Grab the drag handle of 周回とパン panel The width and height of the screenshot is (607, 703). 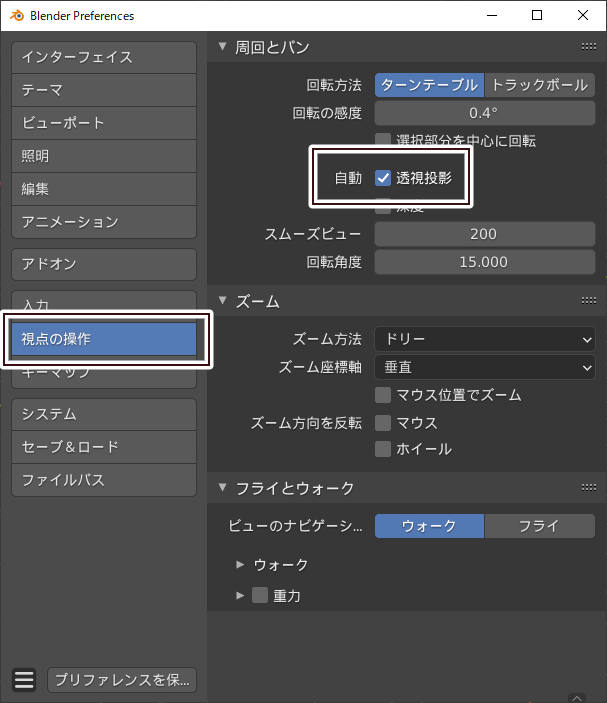click(588, 47)
